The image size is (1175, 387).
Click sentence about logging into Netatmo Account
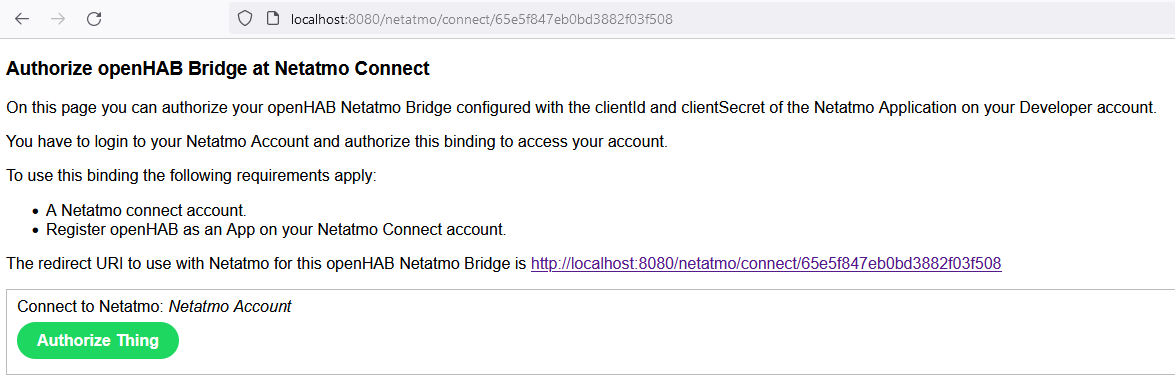coord(337,142)
